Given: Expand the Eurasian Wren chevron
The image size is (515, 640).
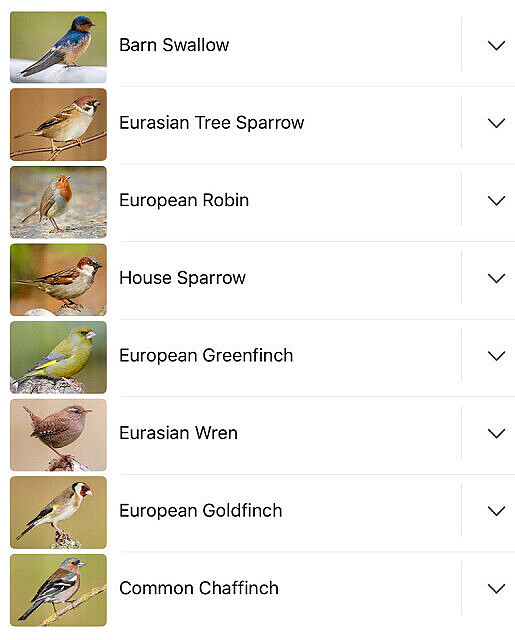Looking at the screenshot, I should (496, 433).
